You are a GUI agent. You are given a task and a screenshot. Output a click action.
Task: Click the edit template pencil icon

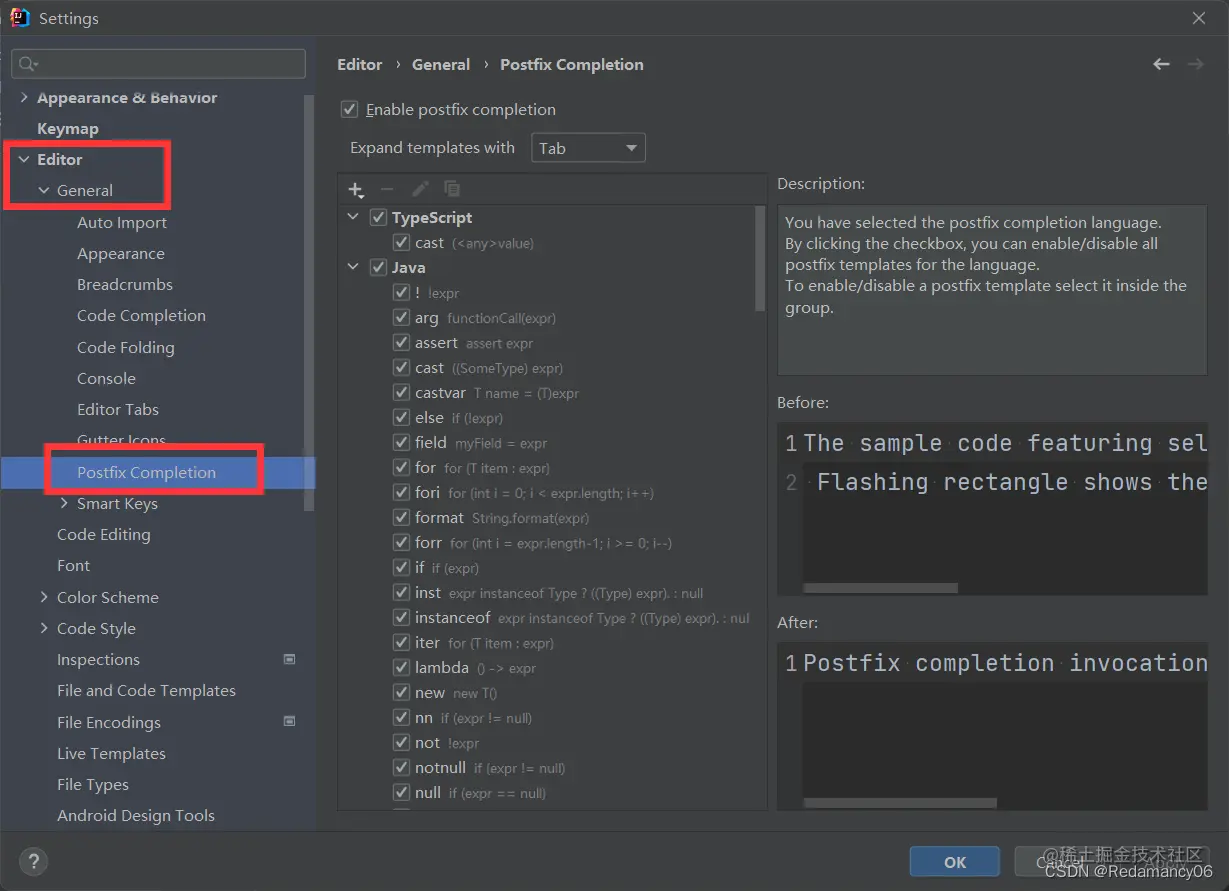420,189
